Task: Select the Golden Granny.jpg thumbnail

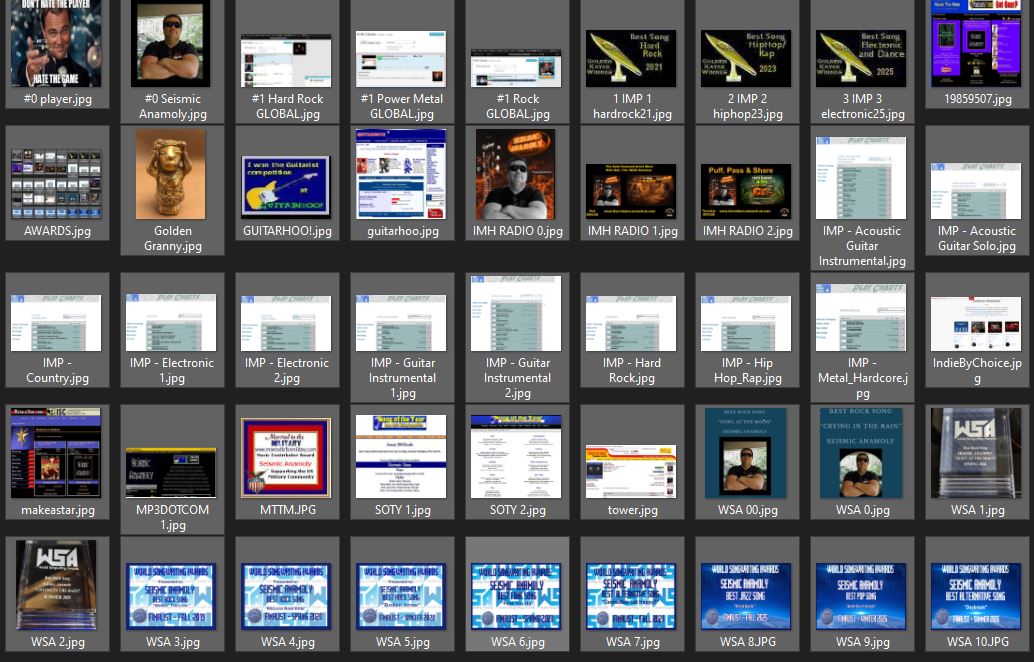Action: [172, 174]
